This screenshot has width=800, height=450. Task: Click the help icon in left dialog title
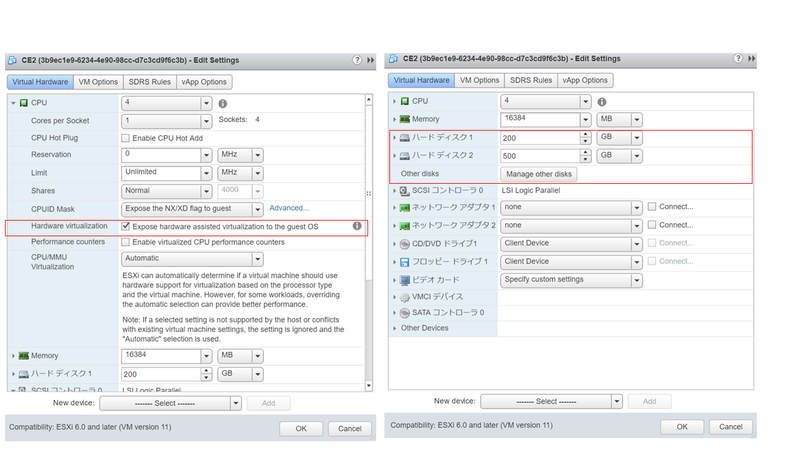coord(357,60)
